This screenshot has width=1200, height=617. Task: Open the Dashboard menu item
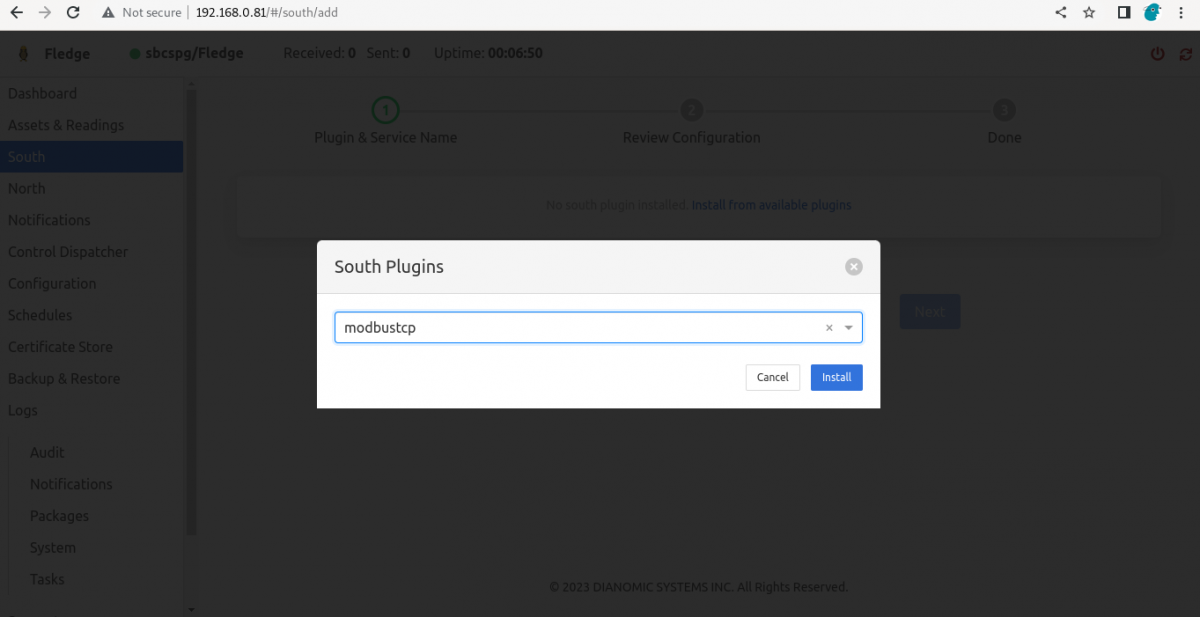pyautogui.click(x=42, y=93)
